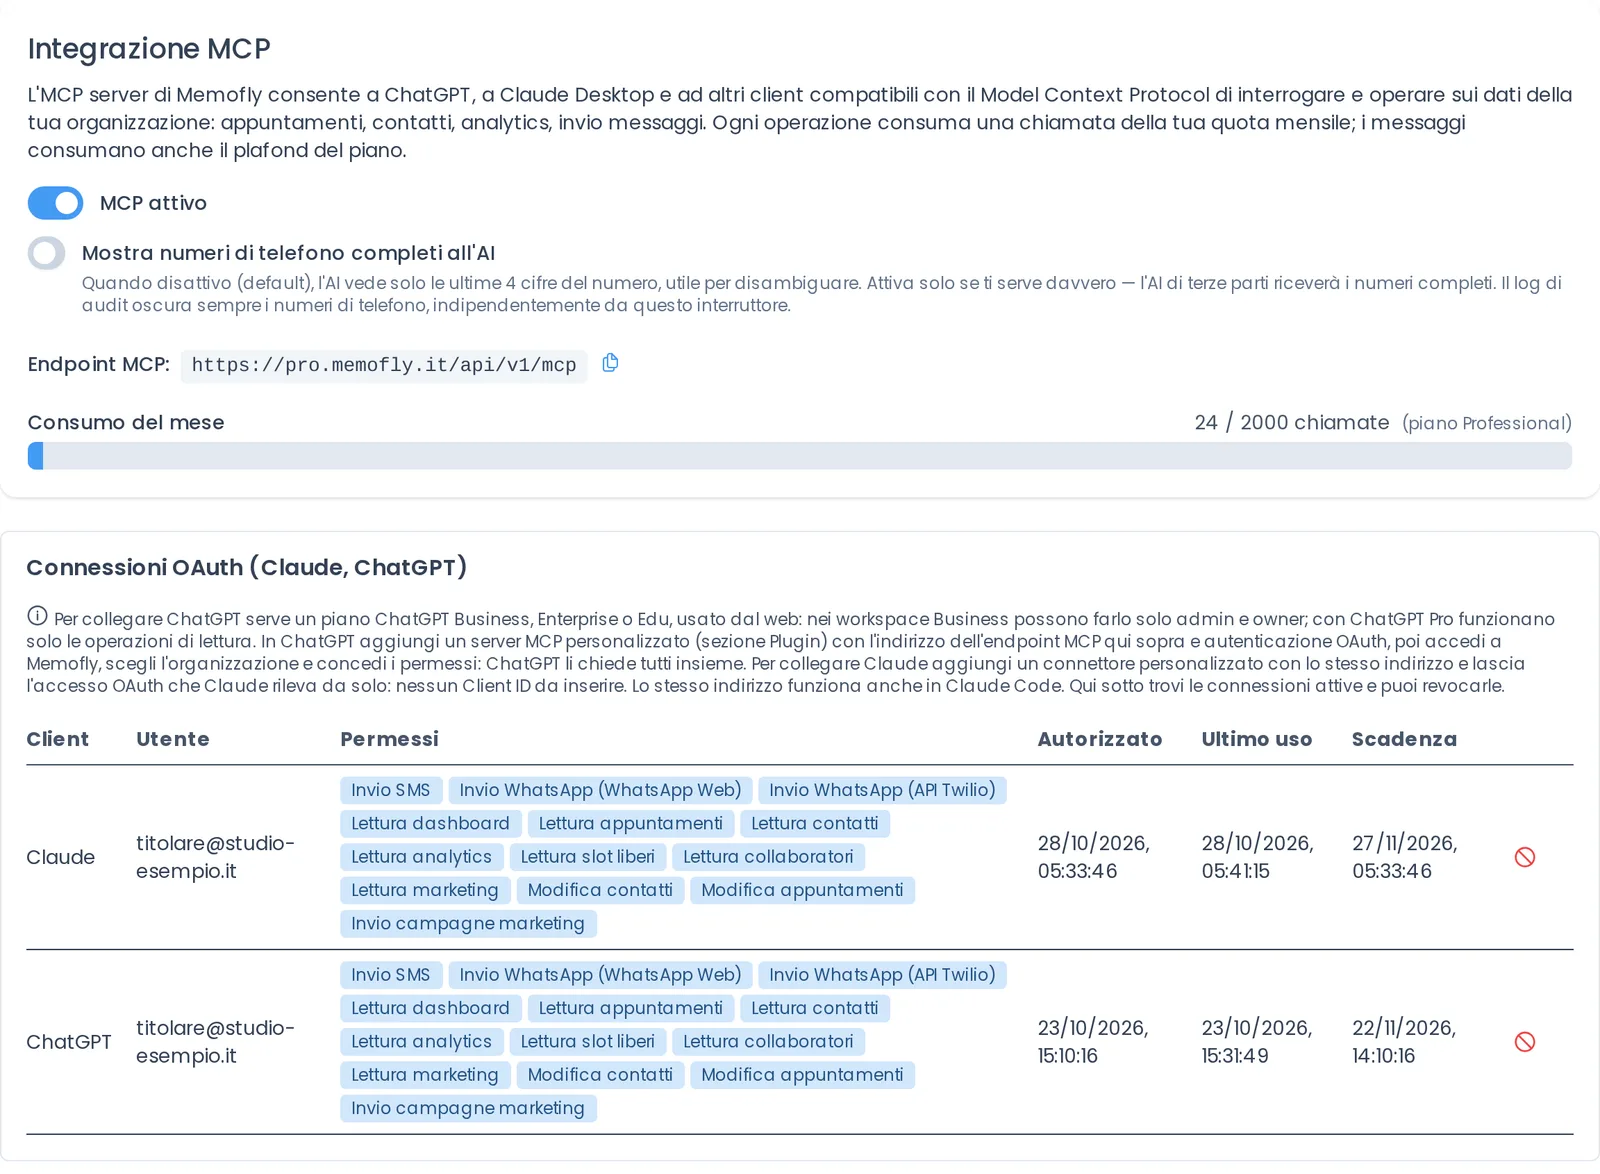Copy the MCP endpoint URL
The height and width of the screenshot is (1174, 1600).
610,363
